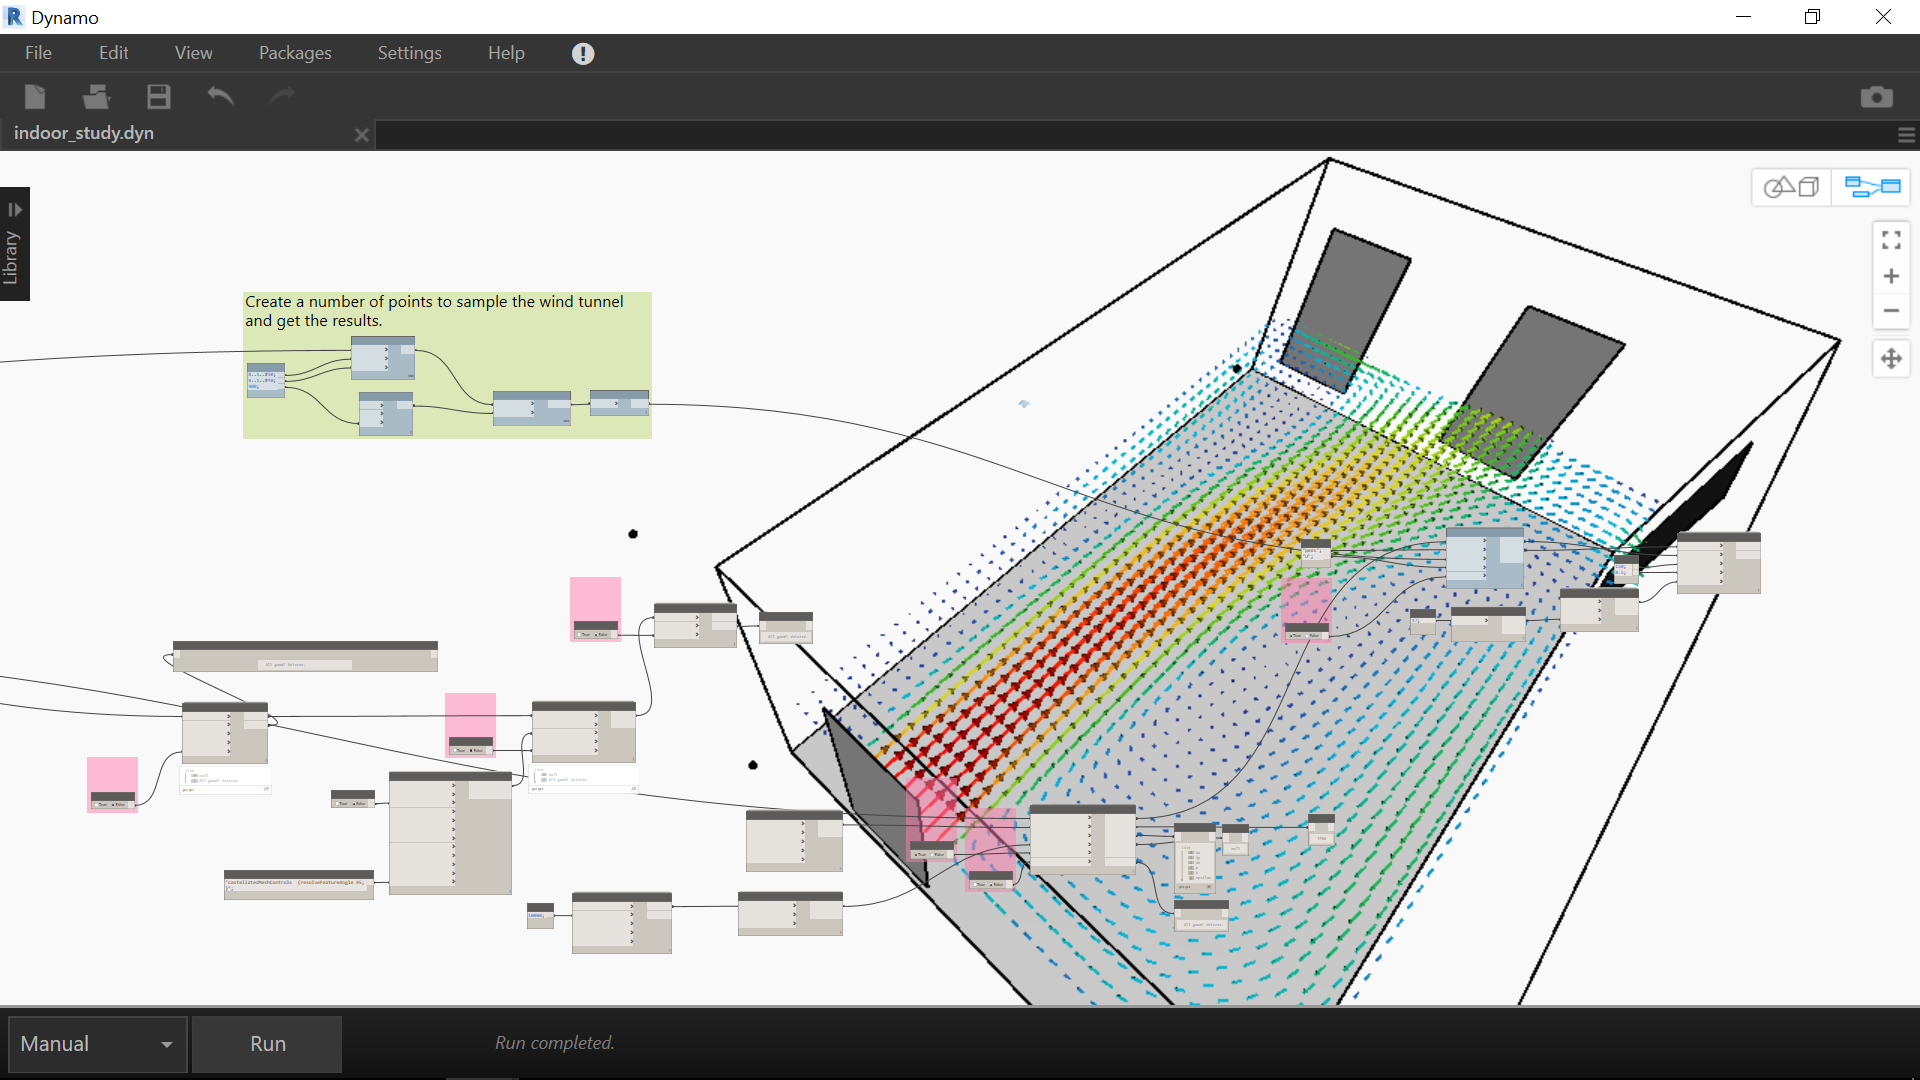Switch to background 3D preview navigation
Viewport: 1920px width, 1080px height.
point(1791,187)
